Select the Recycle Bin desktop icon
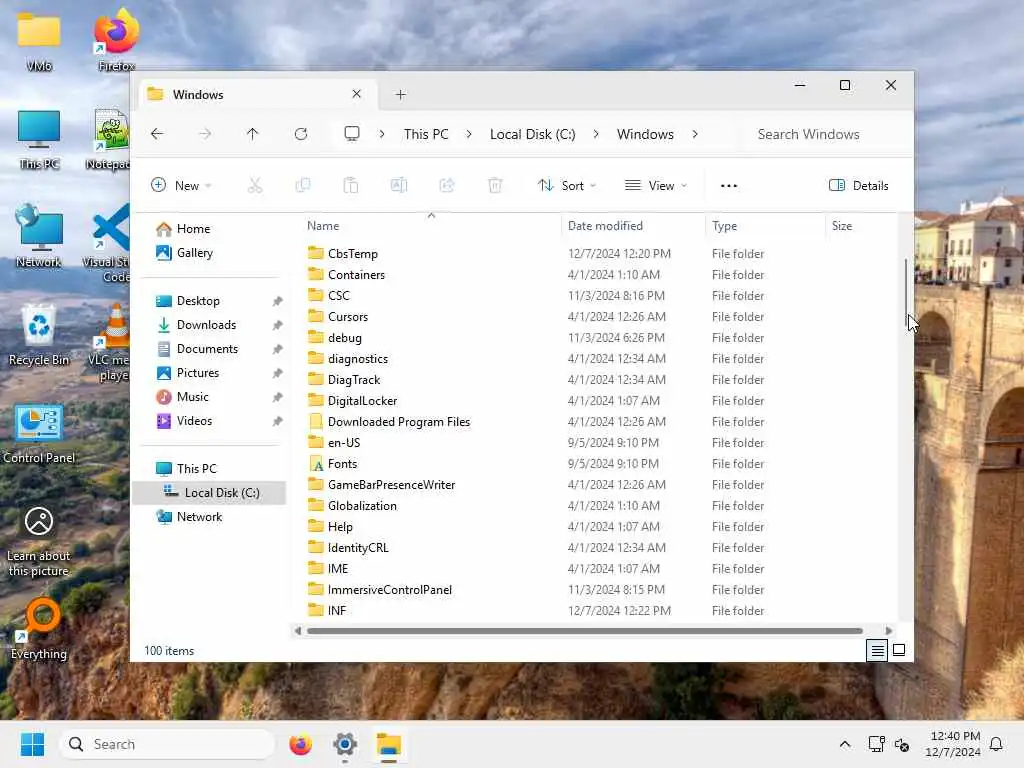1024x768 pixels. 39,336
